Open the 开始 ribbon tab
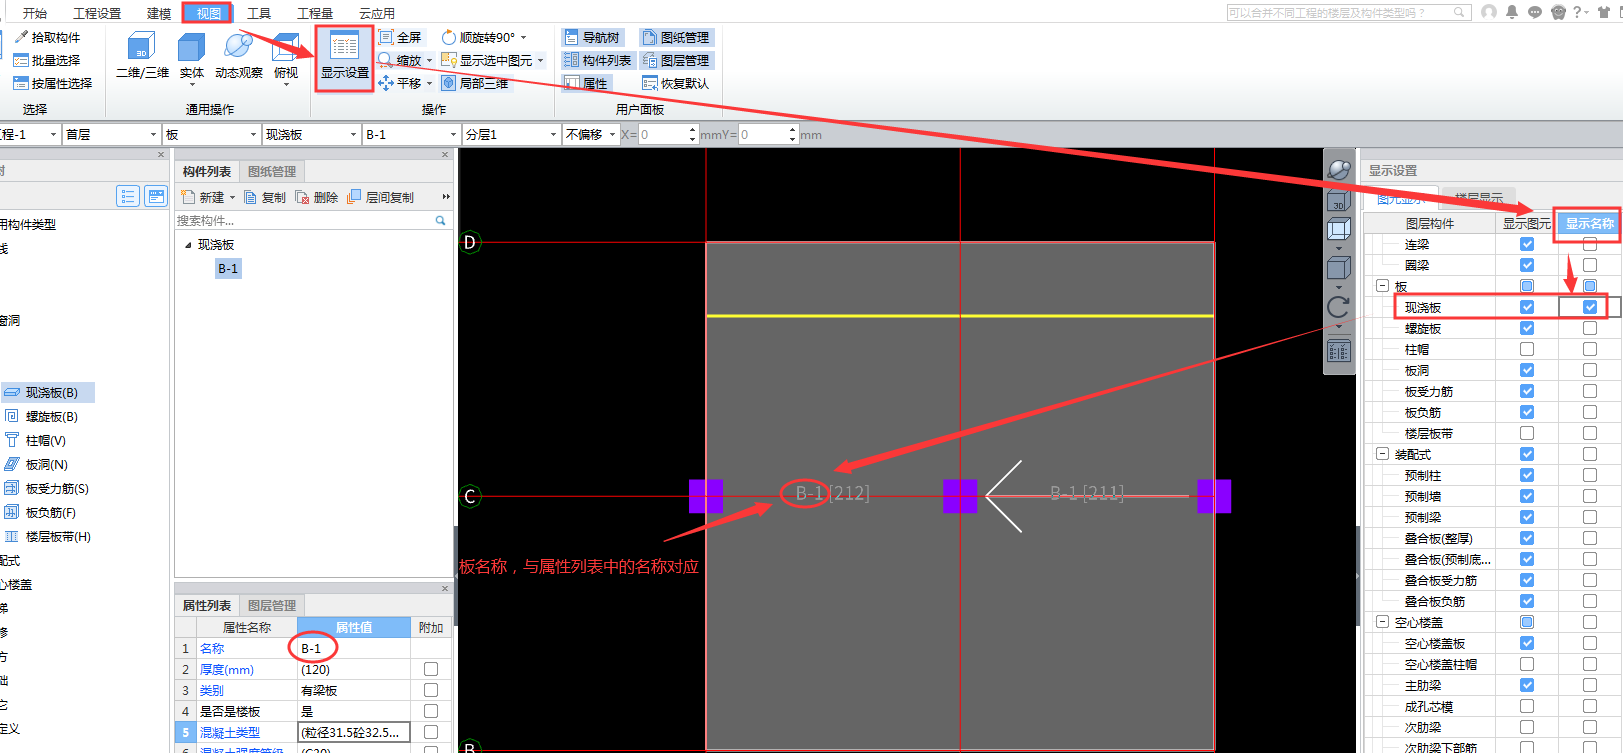This screenshot has width=1623, height=753. [x=35, y=13]
